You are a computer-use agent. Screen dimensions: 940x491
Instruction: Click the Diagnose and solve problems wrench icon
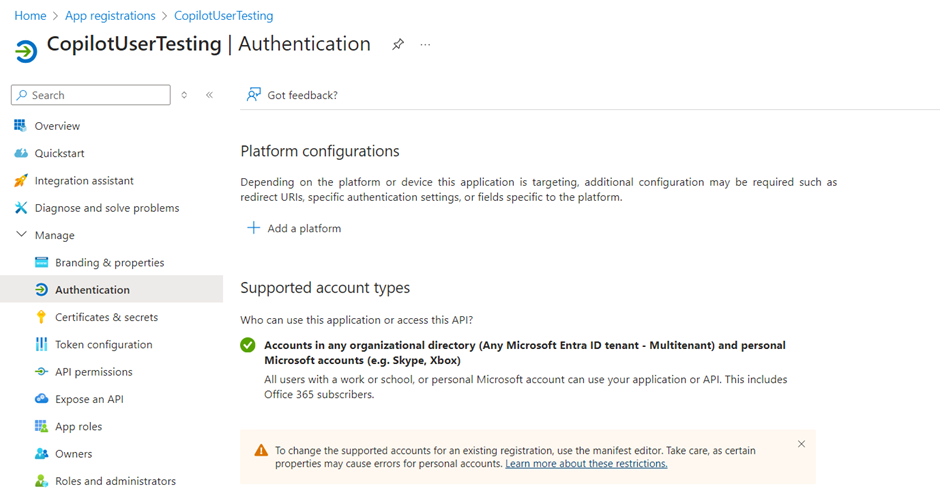pyautogui.click(x=20, y=208)
